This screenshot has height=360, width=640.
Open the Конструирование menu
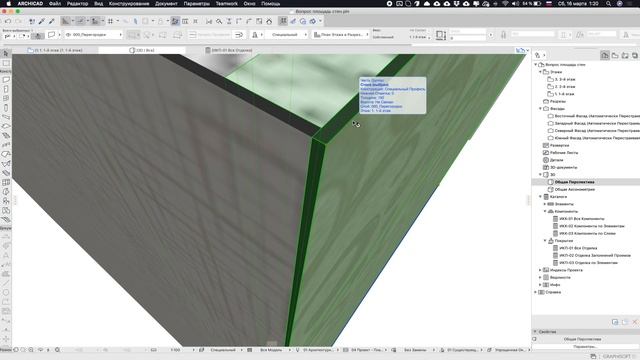(129, 3)
